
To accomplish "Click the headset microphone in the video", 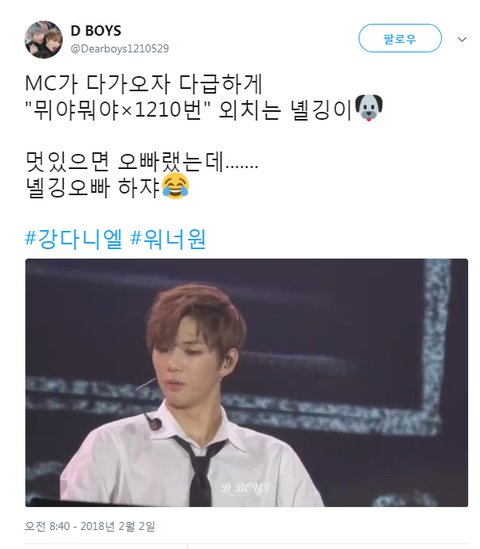I will click(153, 423).
